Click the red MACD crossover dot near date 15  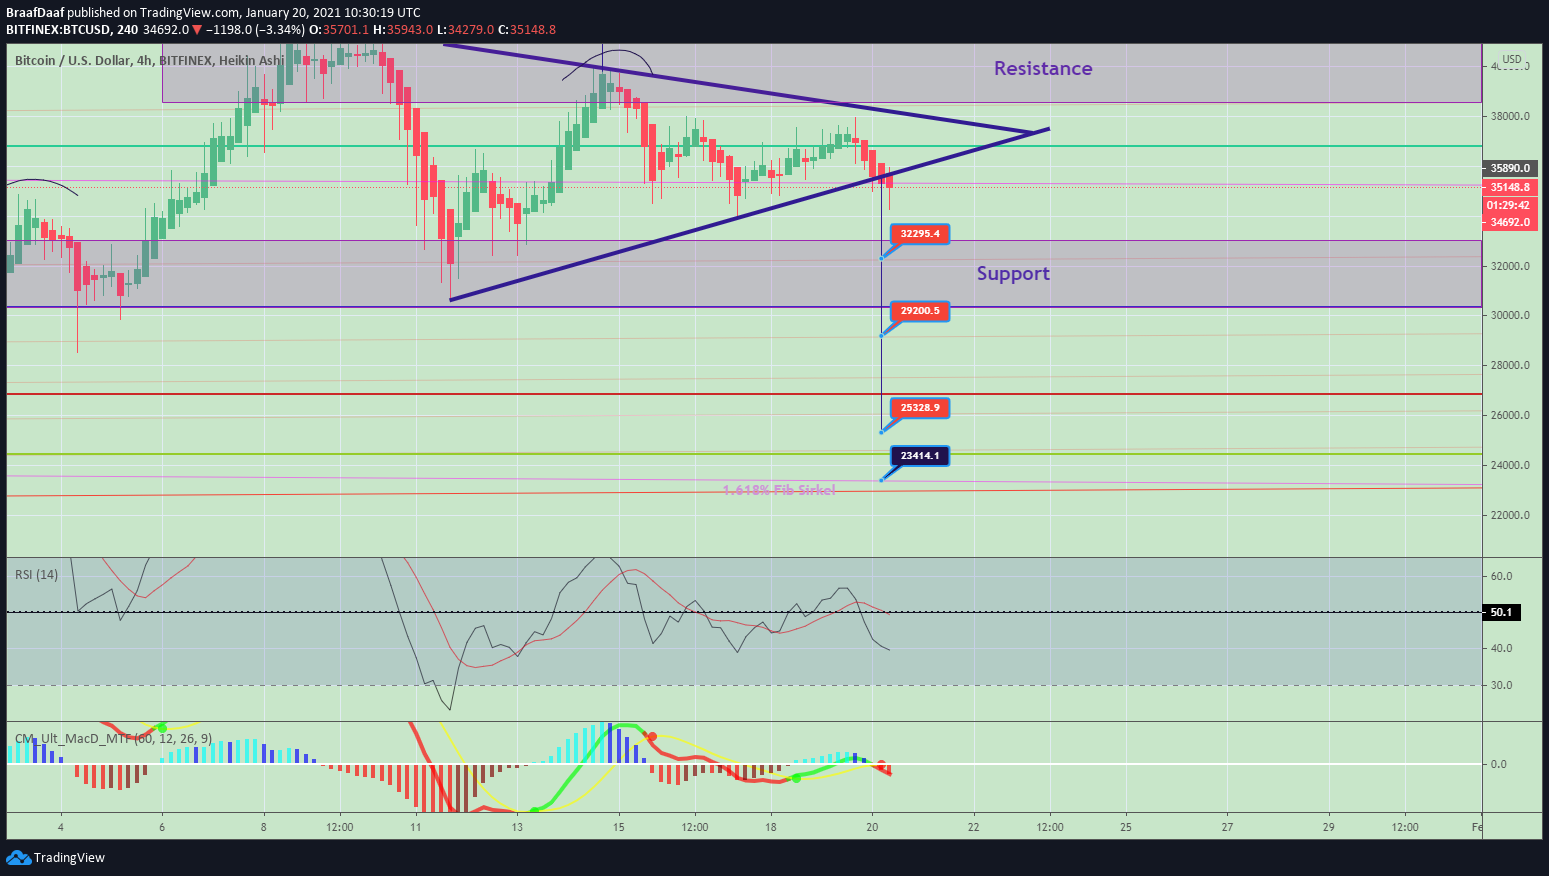pyautogui.click(x=652, y=737)
